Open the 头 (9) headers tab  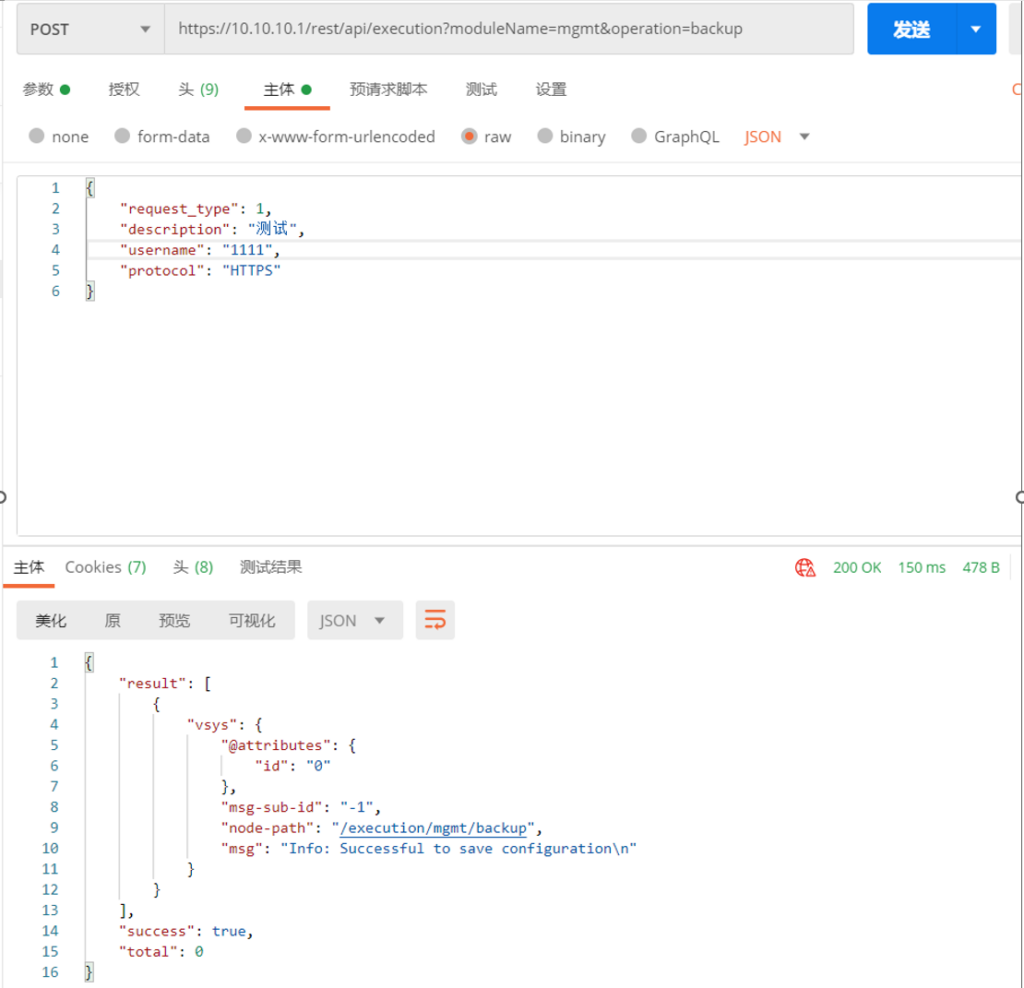click(x=199, y=89)
